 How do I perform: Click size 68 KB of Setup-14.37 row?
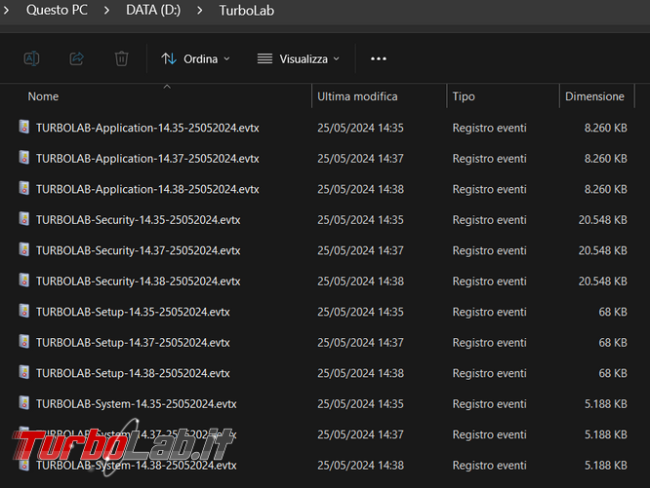pos(613,343)
